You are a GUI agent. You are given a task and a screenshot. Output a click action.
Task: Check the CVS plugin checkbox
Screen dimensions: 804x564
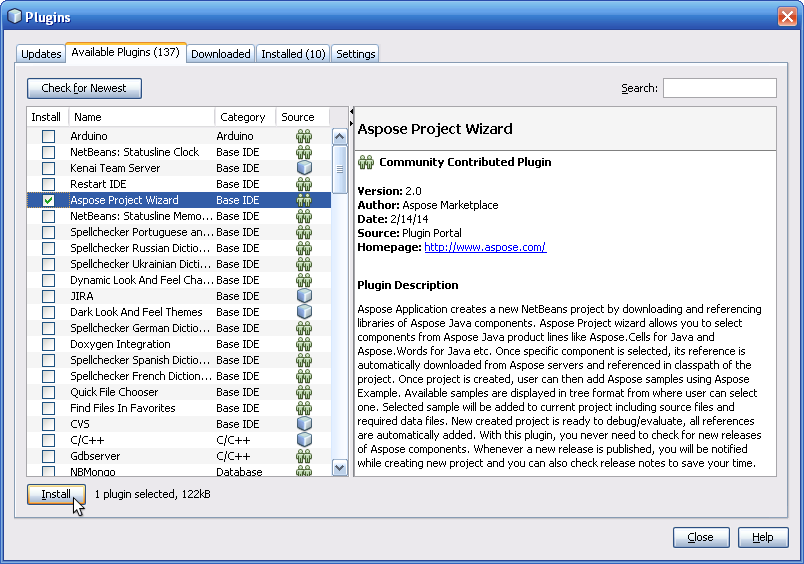(x=48, y=424)
